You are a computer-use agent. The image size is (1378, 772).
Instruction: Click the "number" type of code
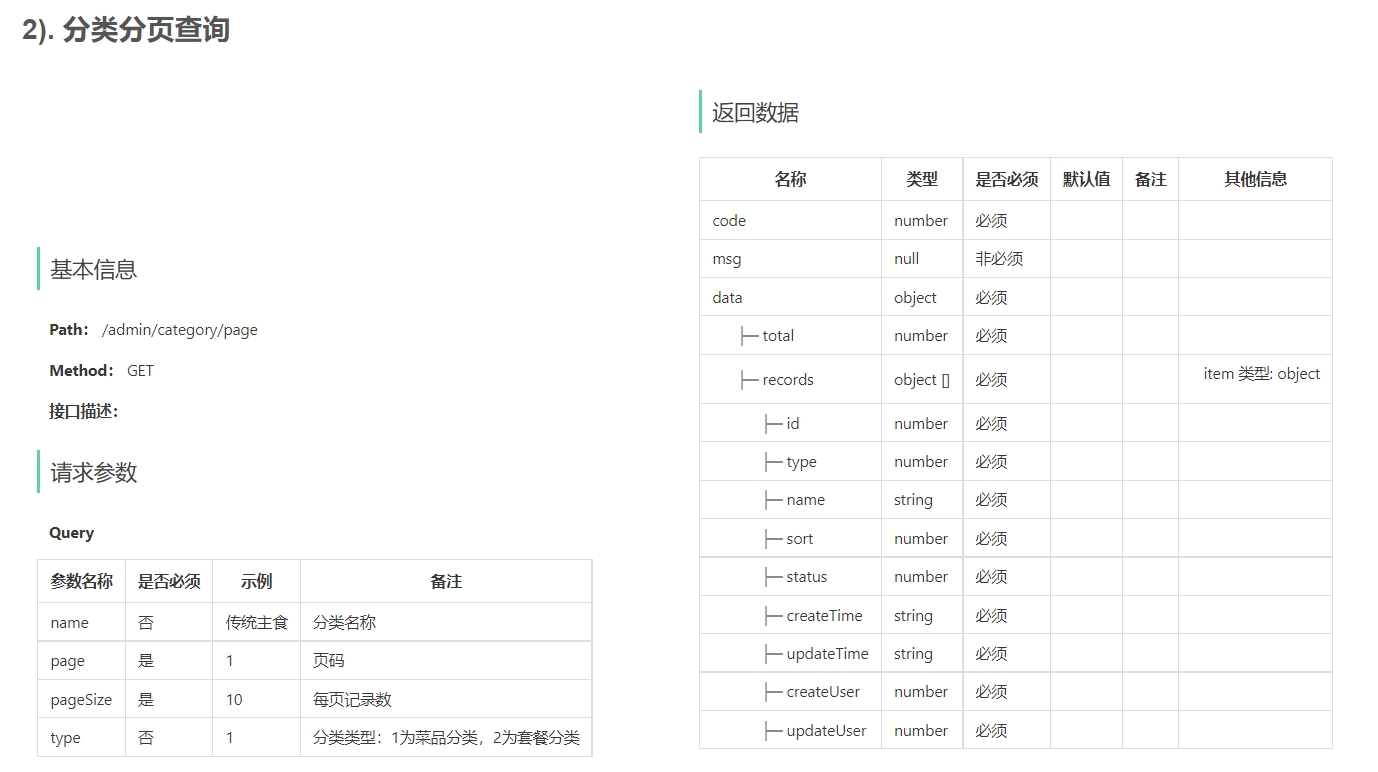coord(921,221)
